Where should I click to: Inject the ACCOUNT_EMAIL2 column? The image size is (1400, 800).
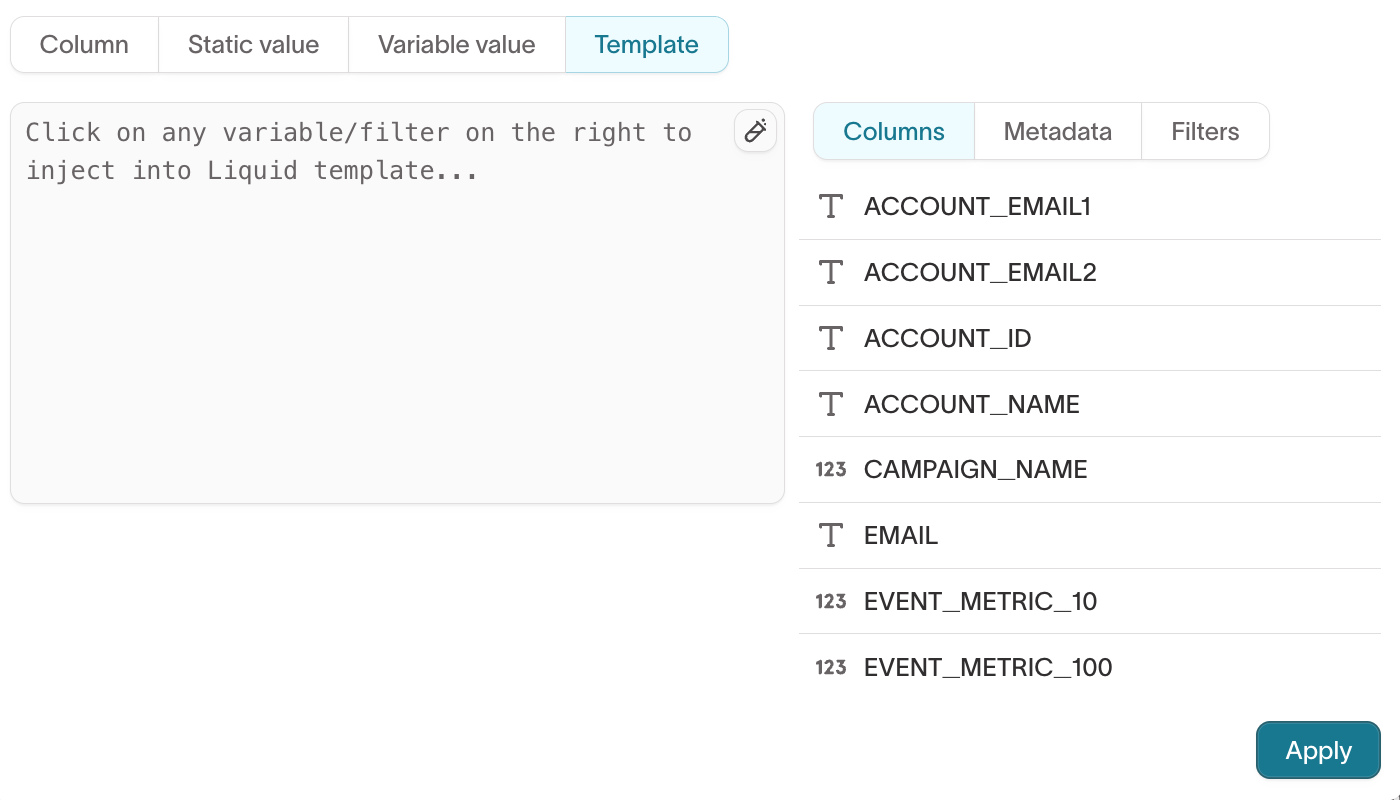pos(1090,273)
